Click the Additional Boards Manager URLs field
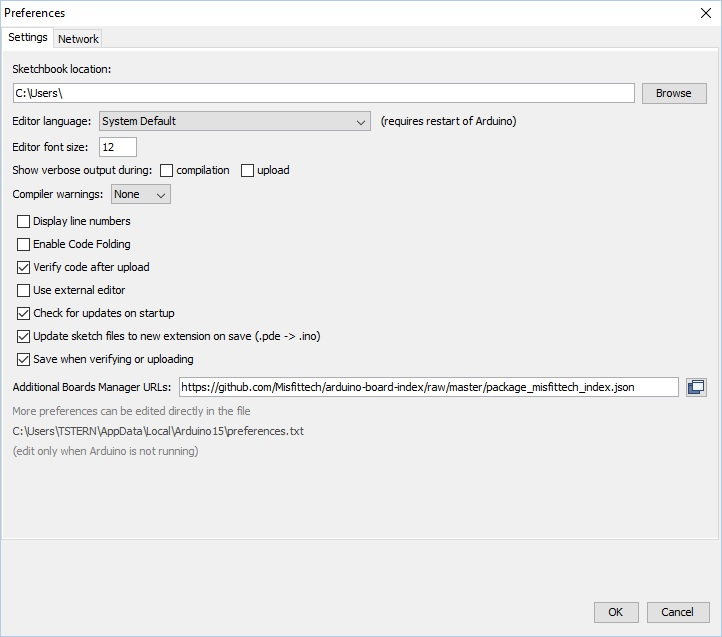This screenshot has width=722, height=637. (x=429, y=387)
